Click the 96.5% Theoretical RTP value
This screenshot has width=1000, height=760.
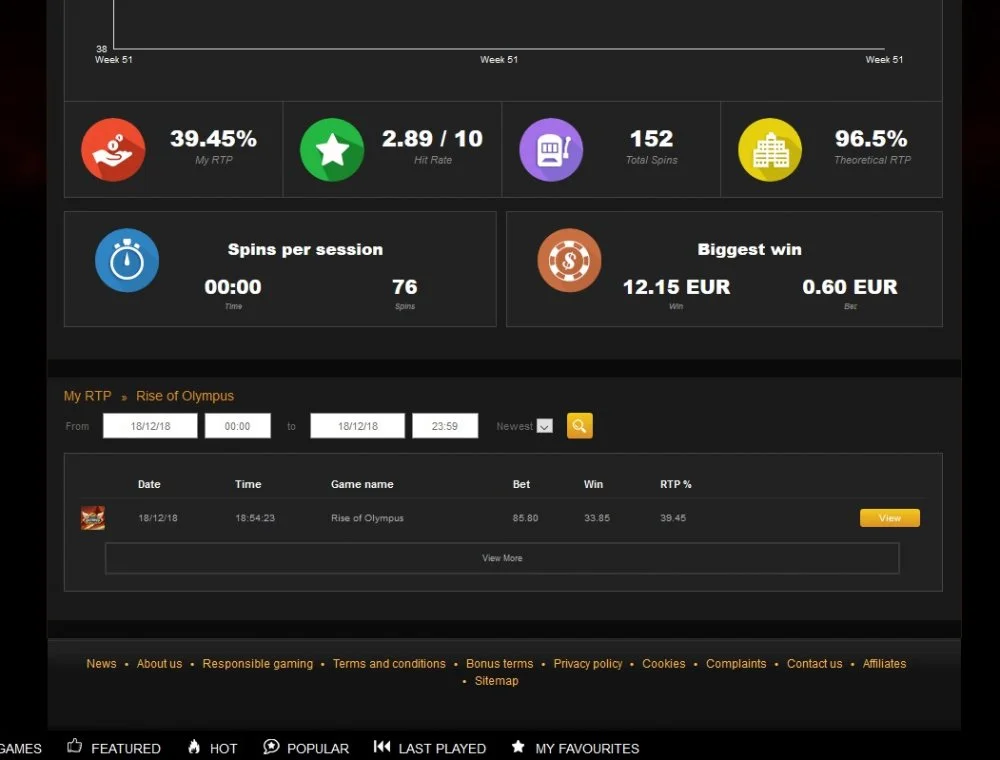pos(871,138)
